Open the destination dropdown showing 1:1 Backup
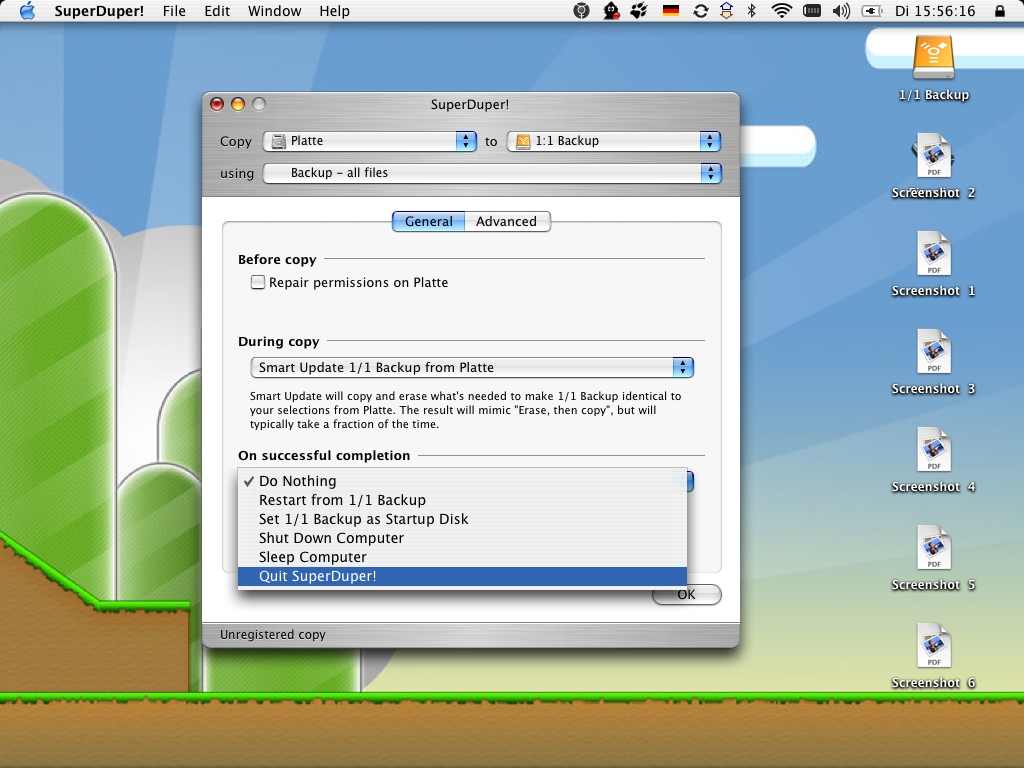1024x768 pixels. click(614, 141)
